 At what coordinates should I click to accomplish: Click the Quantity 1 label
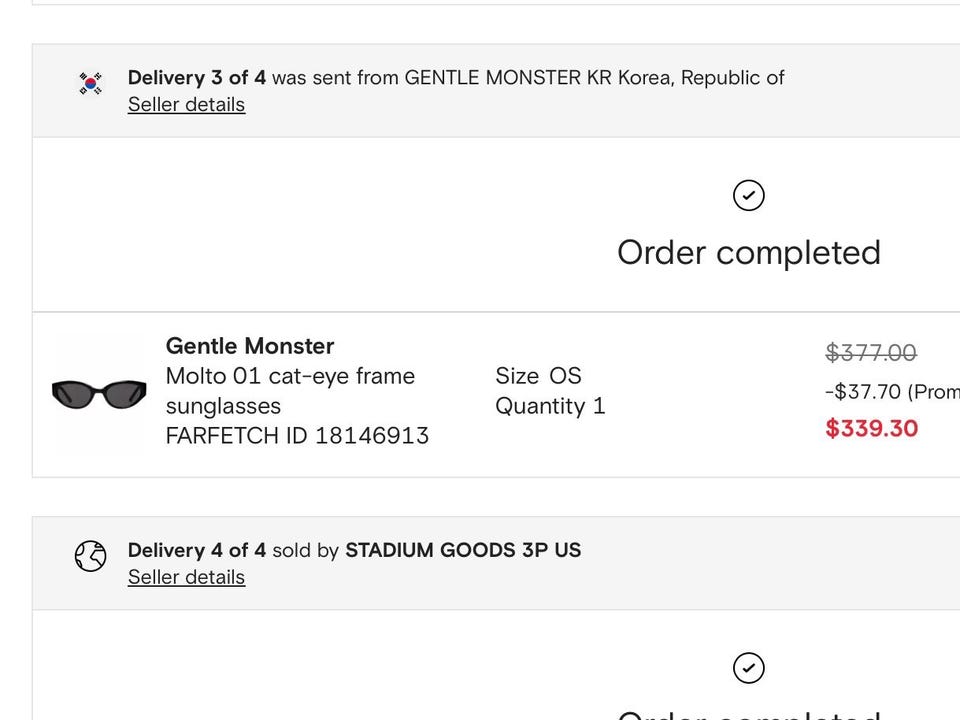pyautogui.click(x=550, y=406)
